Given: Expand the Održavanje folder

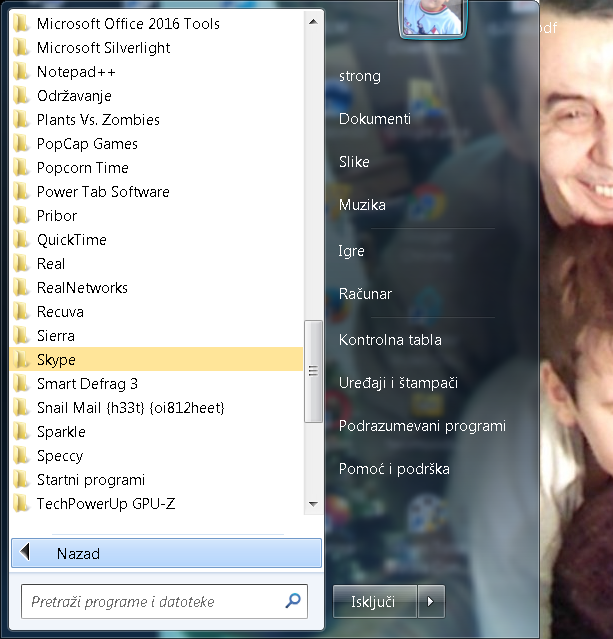Looking at the screenshot, I should pos(156,96).
